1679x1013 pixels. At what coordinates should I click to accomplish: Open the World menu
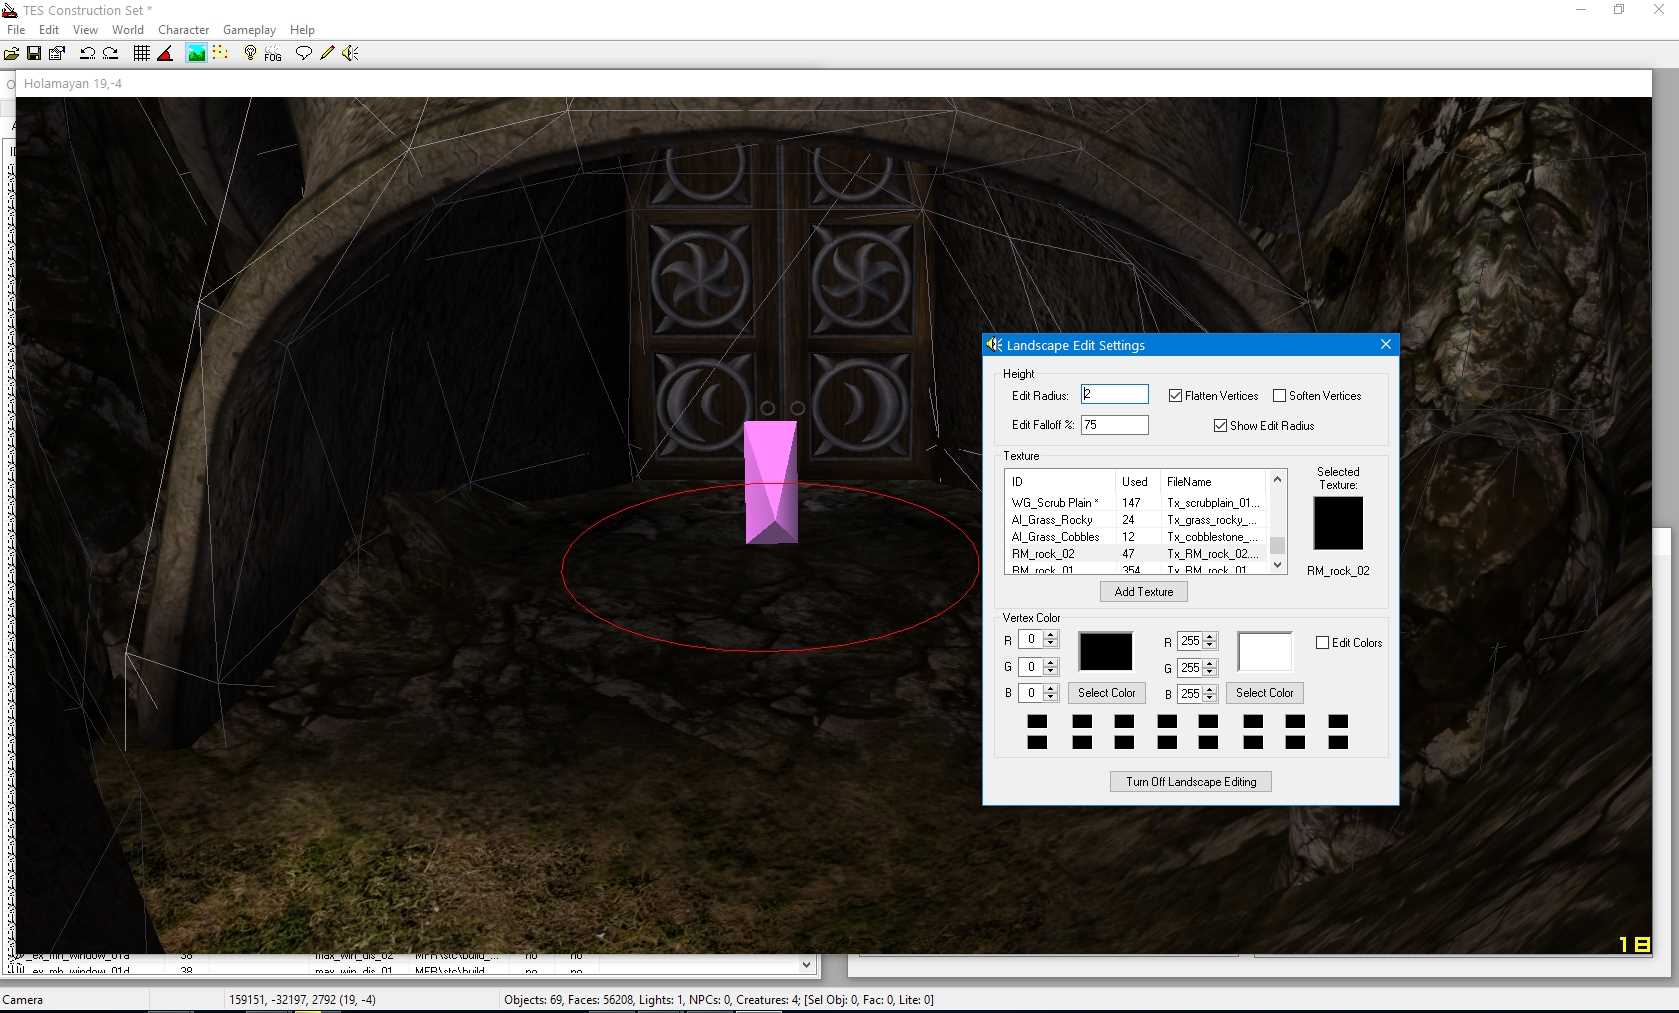(x=127, y=30)
